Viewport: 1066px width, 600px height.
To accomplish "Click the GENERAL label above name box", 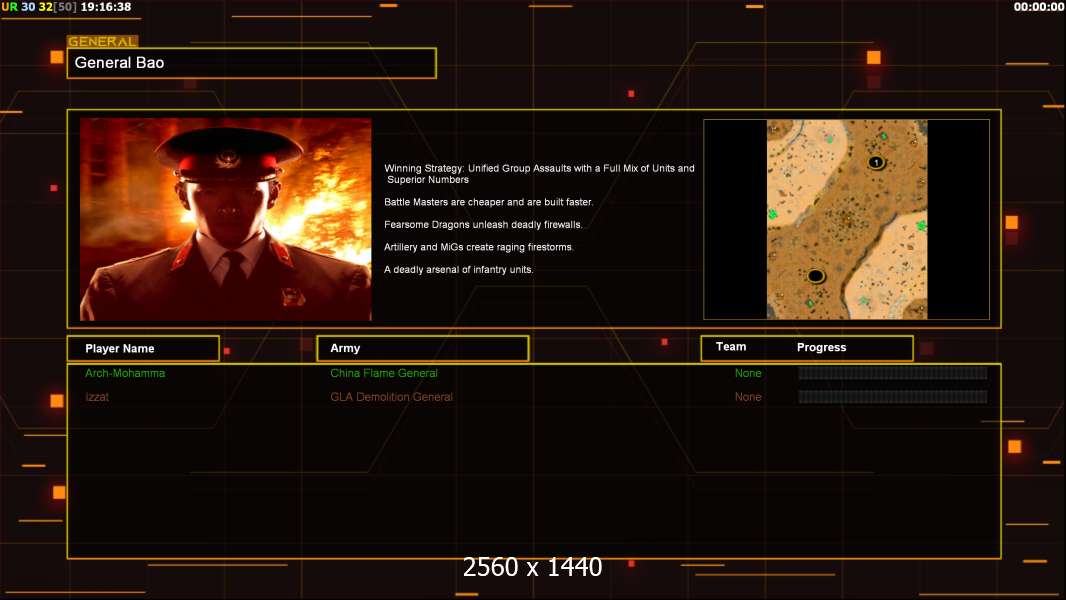I will [x=102, y=41].
